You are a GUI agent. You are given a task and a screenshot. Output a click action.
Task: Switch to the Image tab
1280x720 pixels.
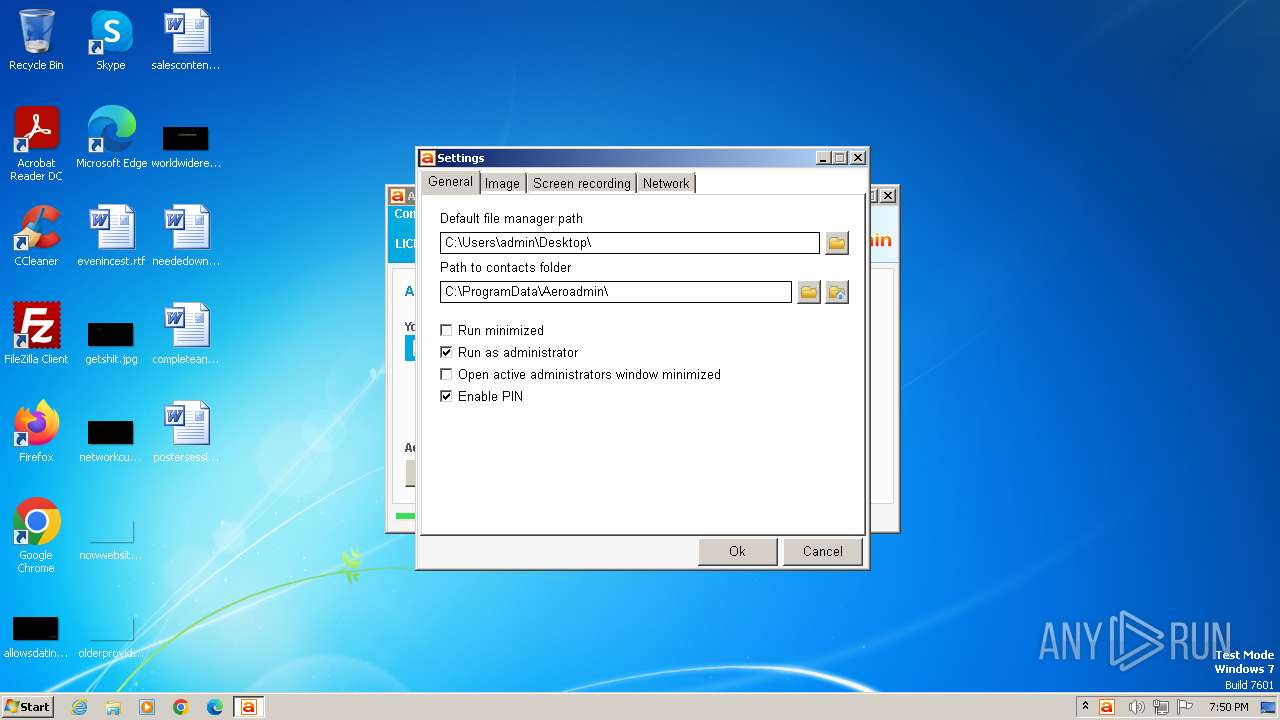(502, 183)
